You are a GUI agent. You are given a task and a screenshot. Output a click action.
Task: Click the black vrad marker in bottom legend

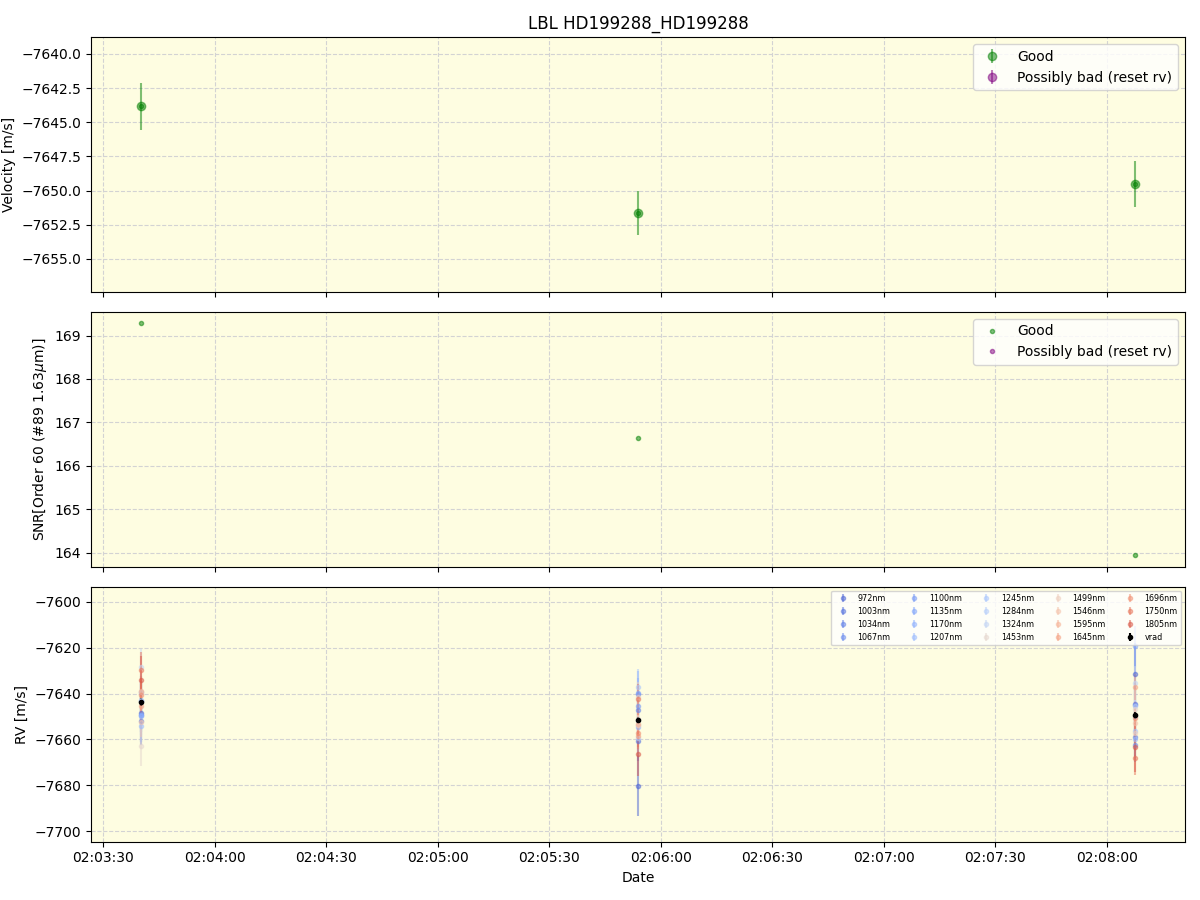(1130, 637)
